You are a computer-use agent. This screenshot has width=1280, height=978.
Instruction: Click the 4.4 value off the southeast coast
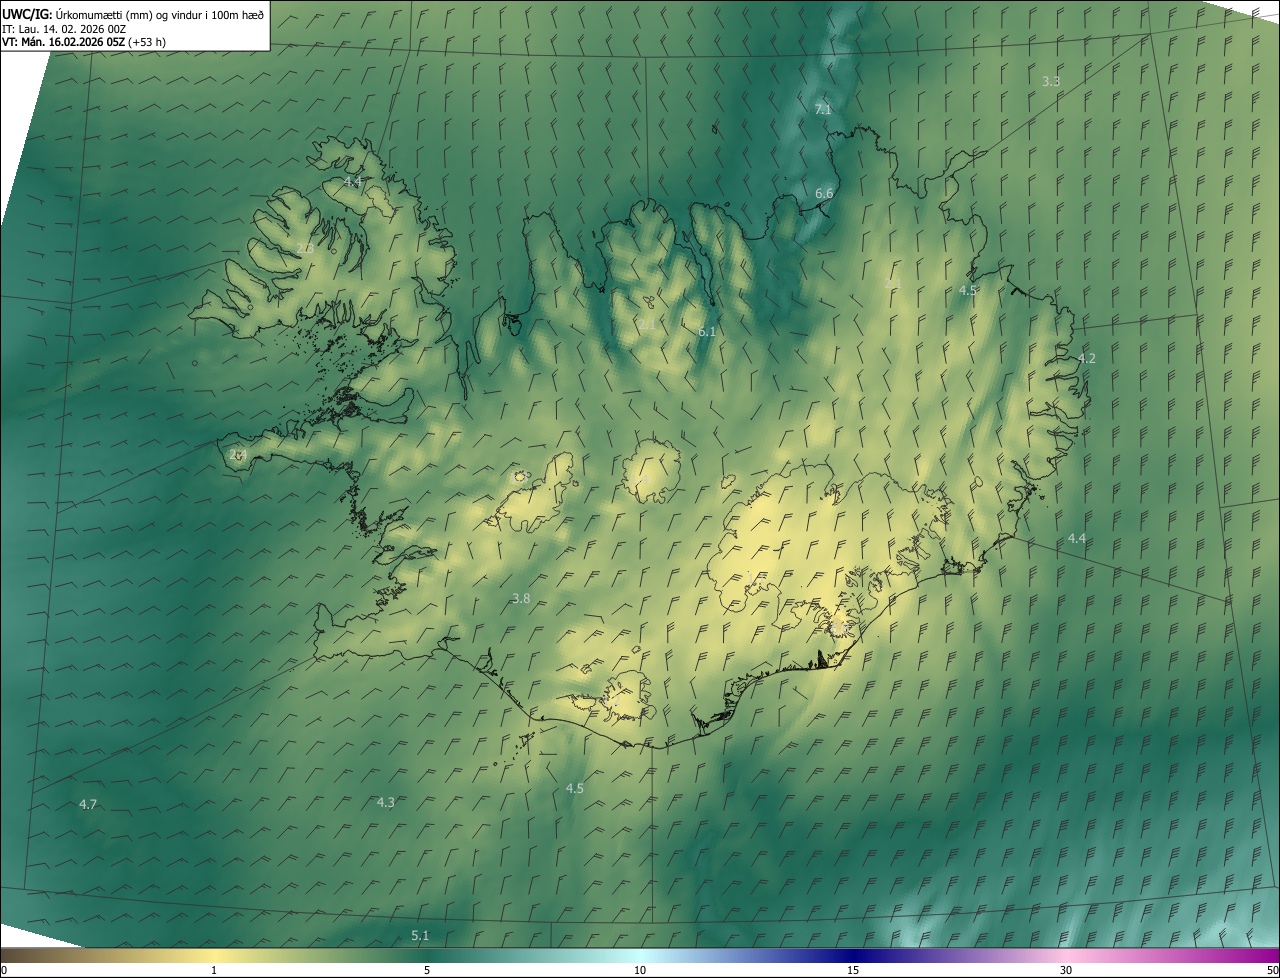pos(1076,538)
